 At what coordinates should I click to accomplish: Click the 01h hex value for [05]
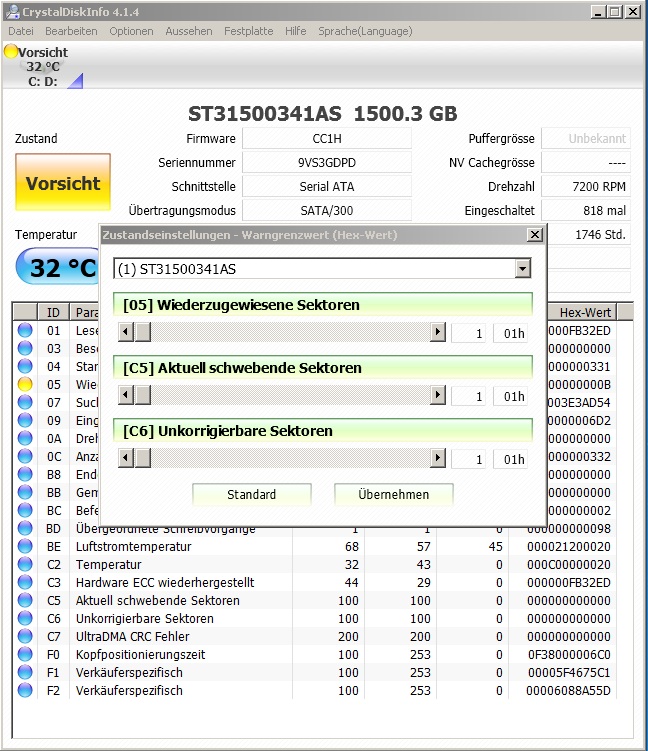(513, 333)
